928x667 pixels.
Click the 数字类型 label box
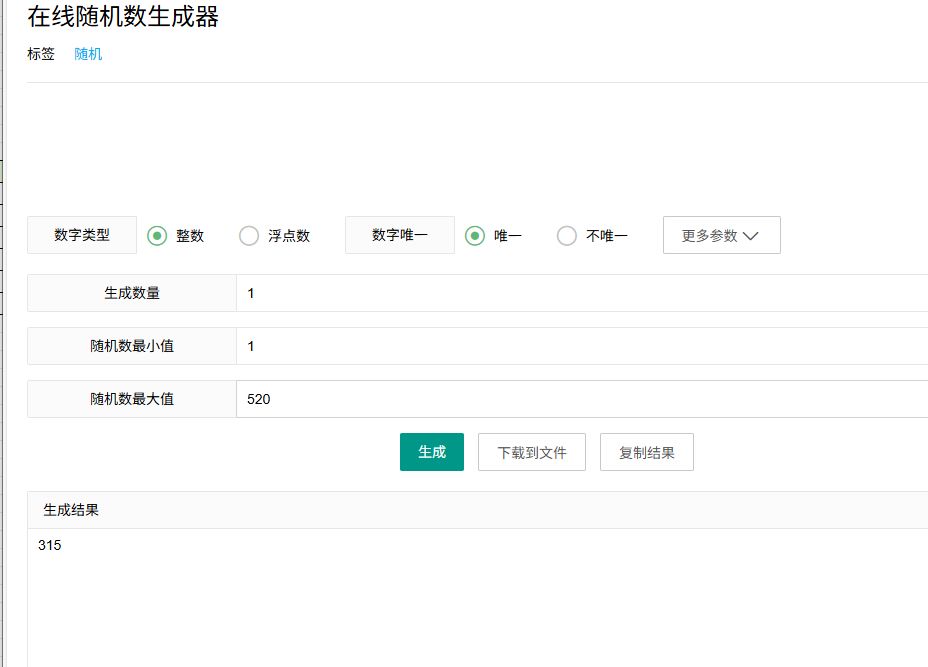tap(82, 235)
